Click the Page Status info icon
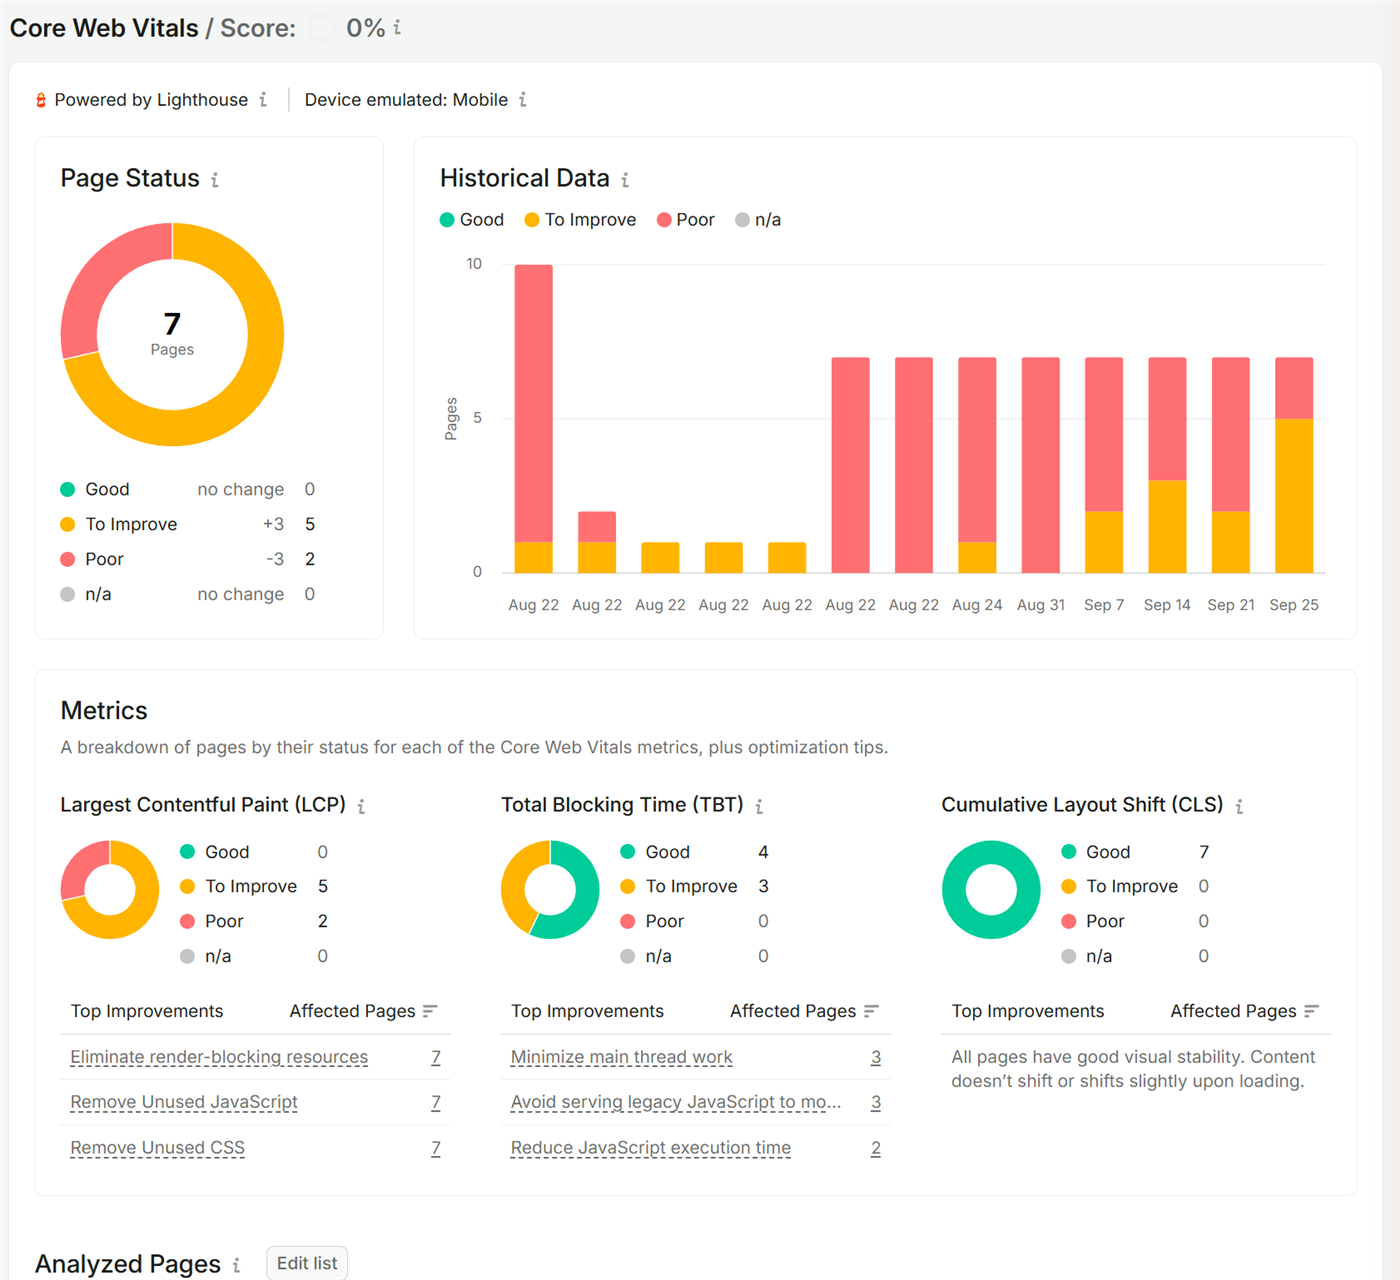This screenshot has height=1280, width=1400. (214, 180)
